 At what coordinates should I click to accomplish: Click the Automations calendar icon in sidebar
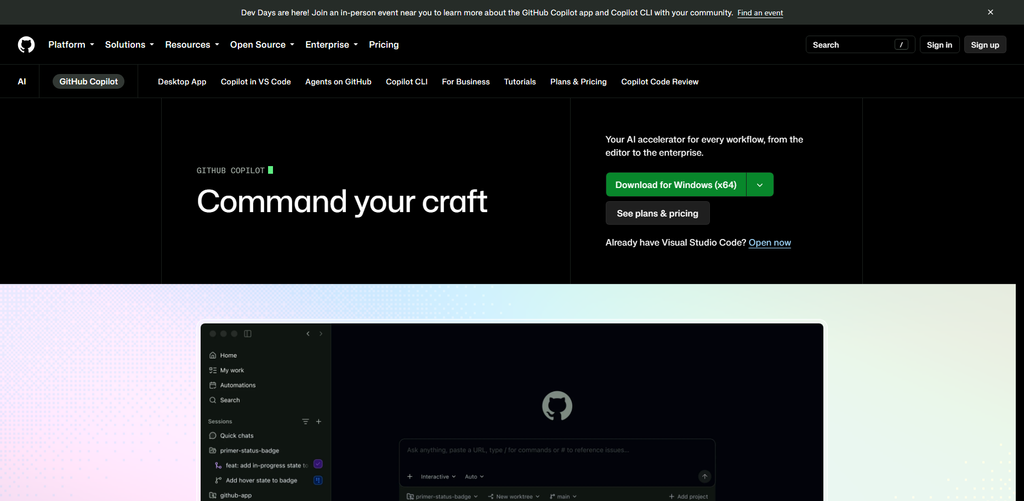[x=212, y=385]
